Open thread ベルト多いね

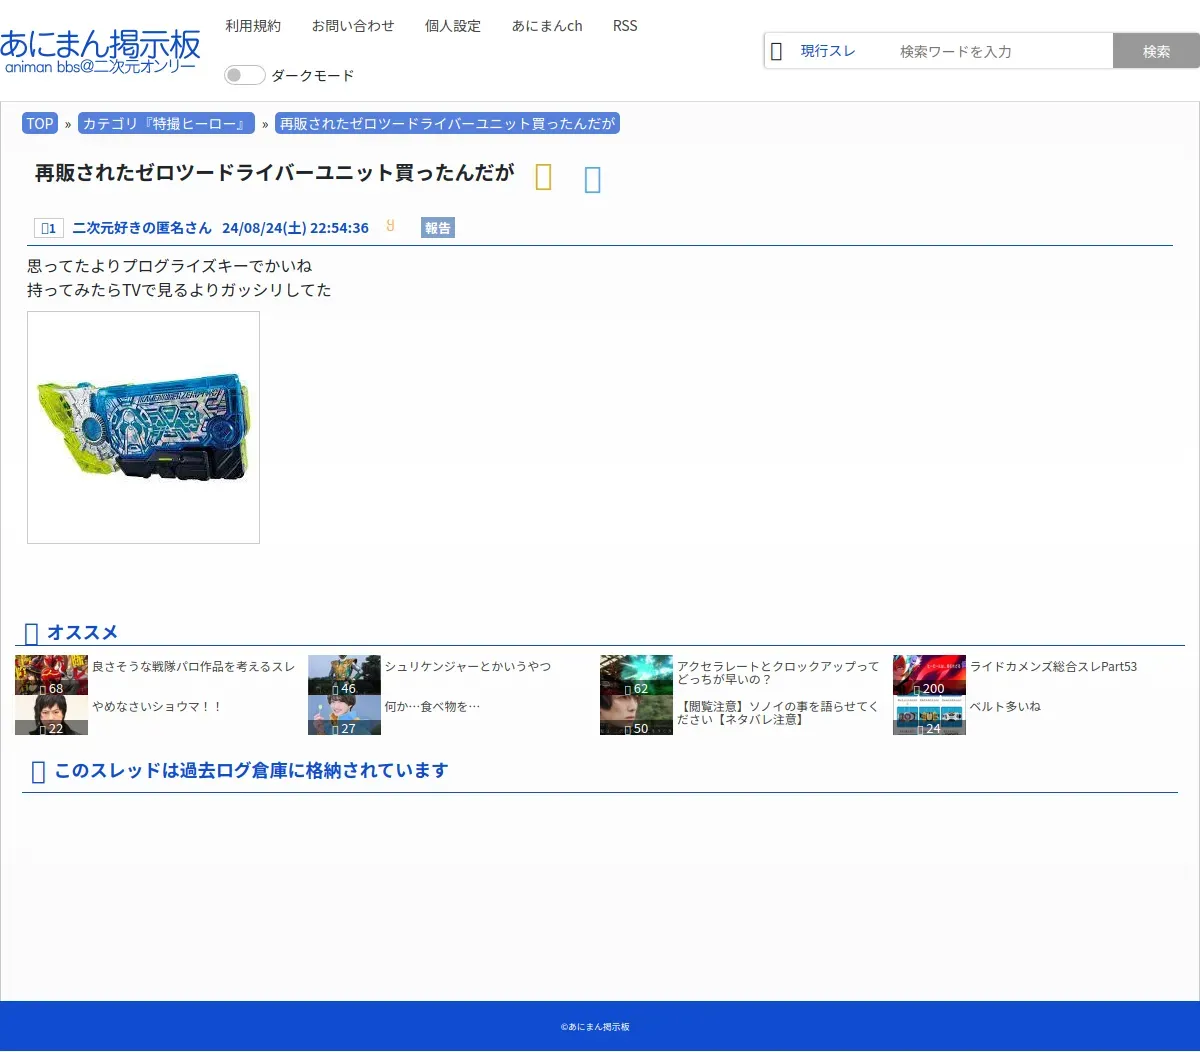[1005, 706]
